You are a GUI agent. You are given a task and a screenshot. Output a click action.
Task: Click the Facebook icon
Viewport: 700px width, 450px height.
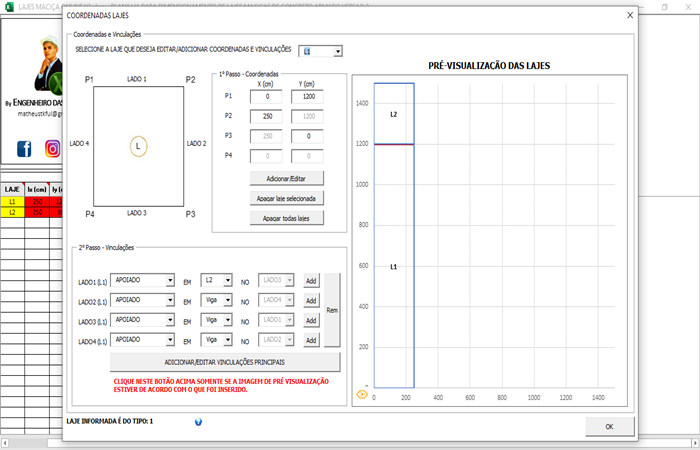click(24, 149)
